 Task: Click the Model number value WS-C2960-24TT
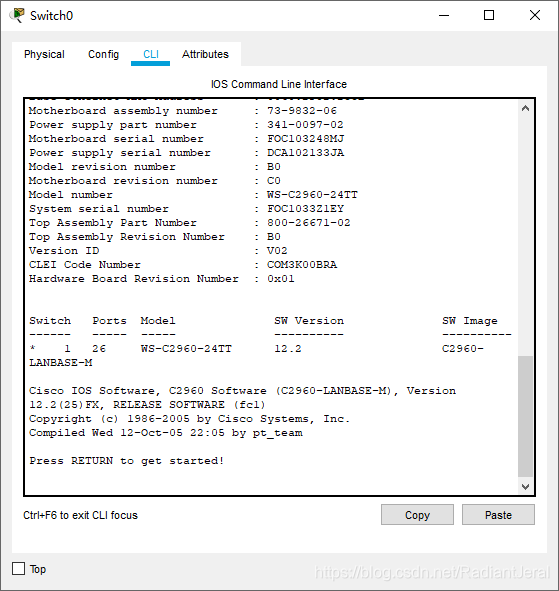coord(312,195)
